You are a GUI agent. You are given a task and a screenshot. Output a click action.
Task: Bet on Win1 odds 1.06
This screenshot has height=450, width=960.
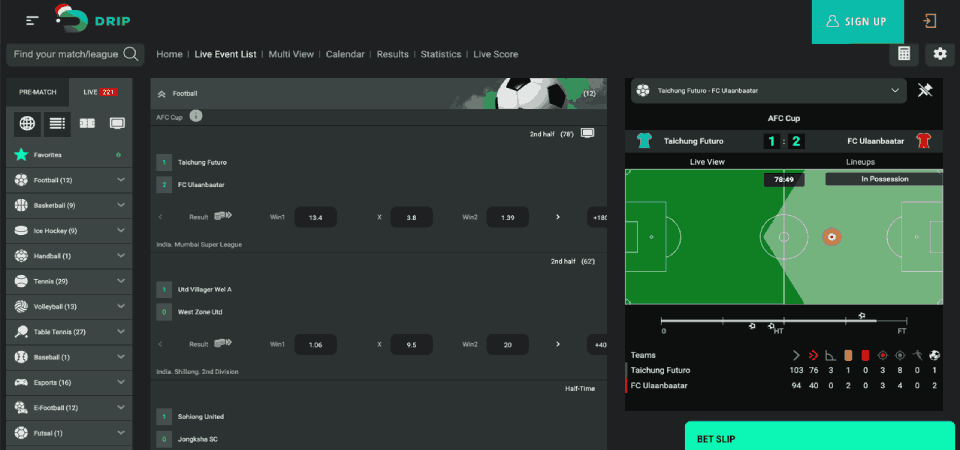(x=316, y=345)
